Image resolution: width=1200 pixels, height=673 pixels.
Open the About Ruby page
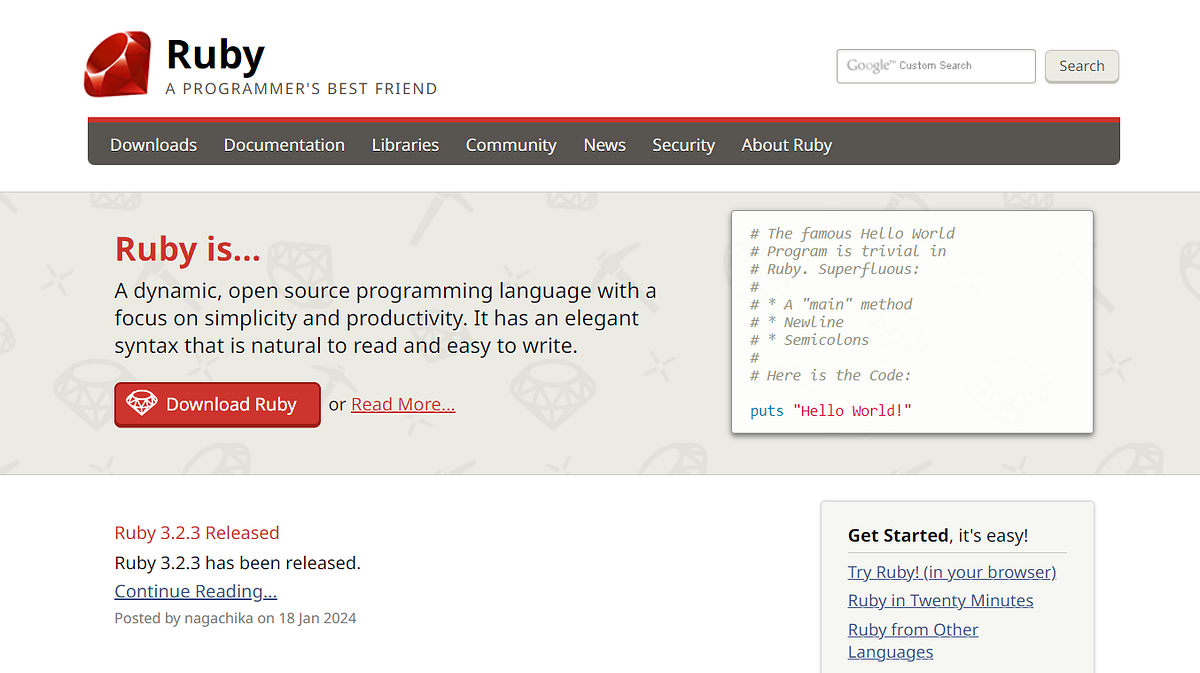coord(786,145)
